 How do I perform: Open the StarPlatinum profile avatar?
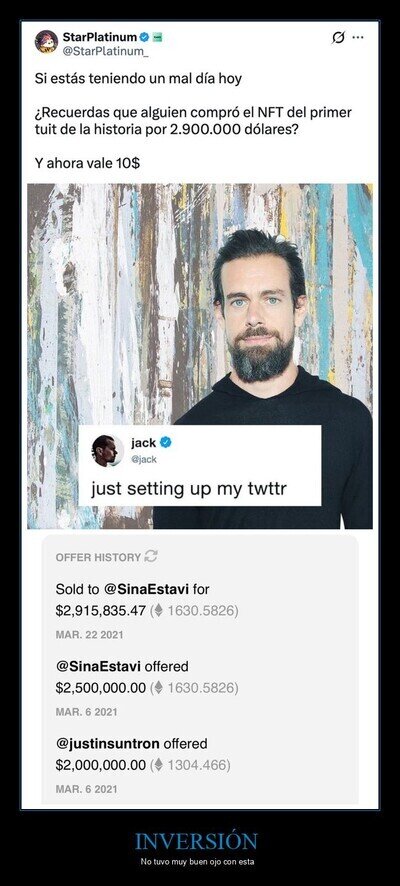[x=46, y=42]
